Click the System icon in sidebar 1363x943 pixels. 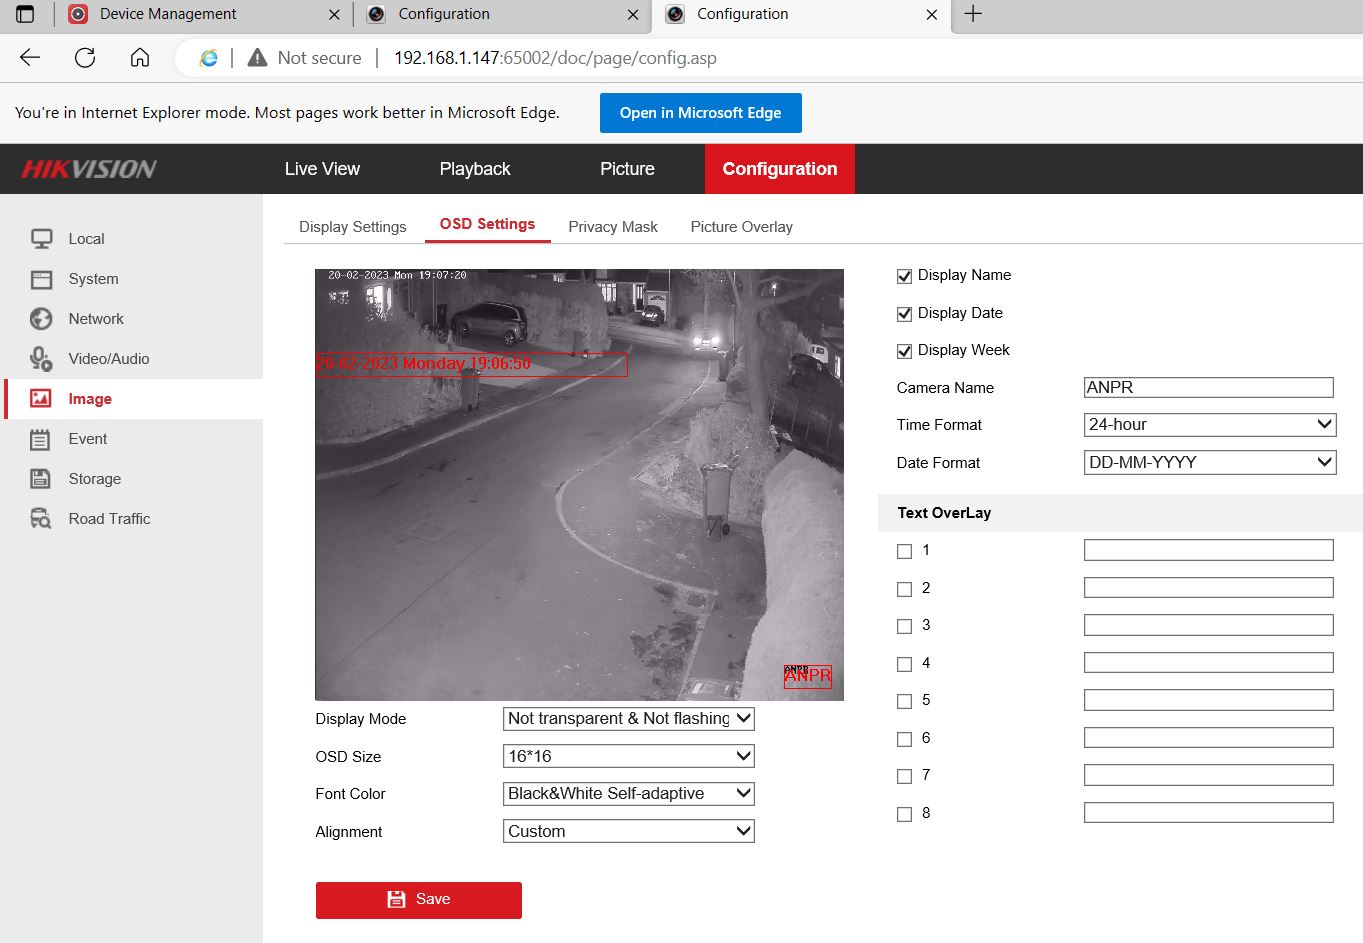tap(41, 279)
